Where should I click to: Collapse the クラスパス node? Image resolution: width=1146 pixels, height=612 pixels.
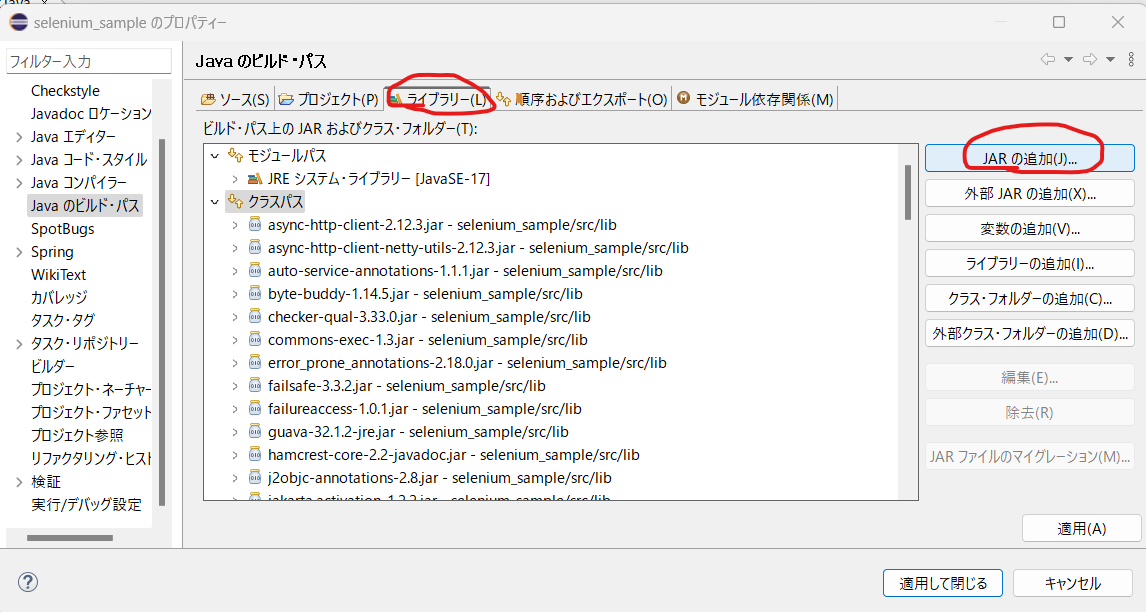click(215, 202)
